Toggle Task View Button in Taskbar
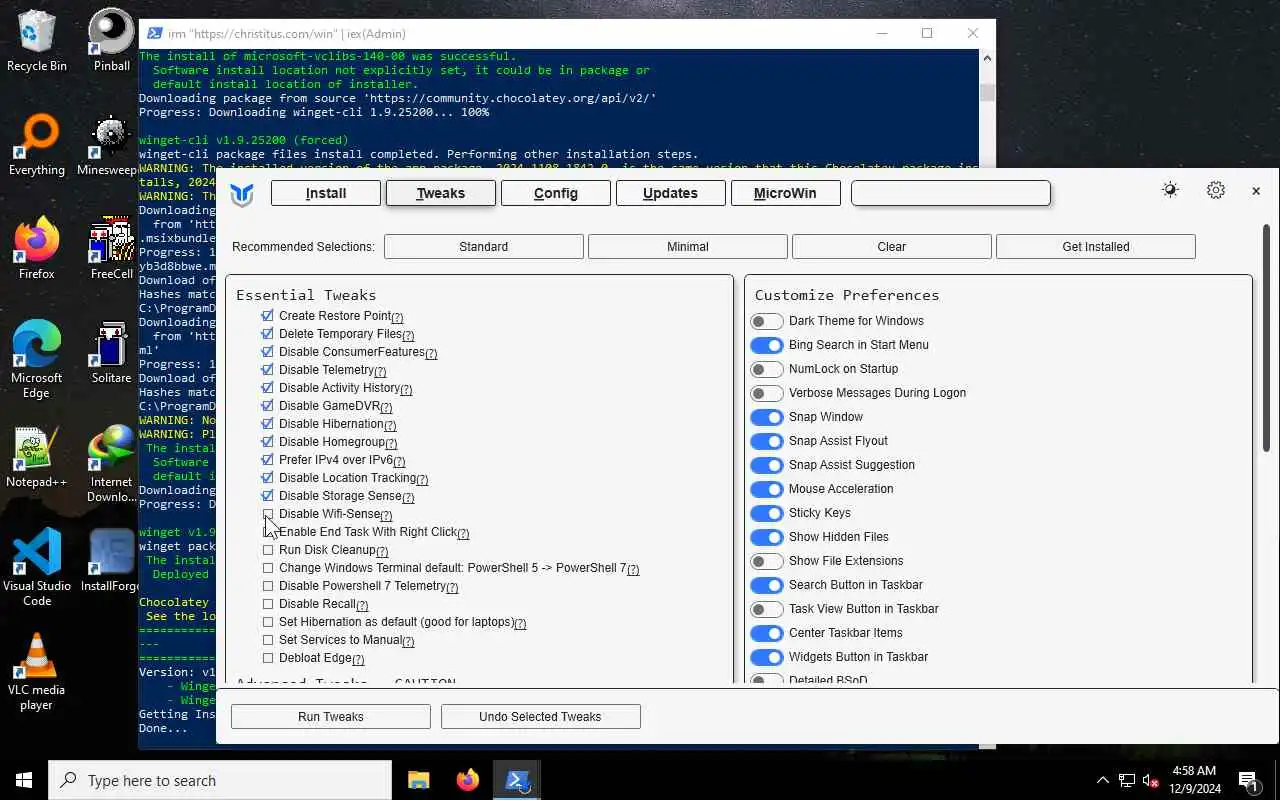1280x800 pixels. pos(767,609)
